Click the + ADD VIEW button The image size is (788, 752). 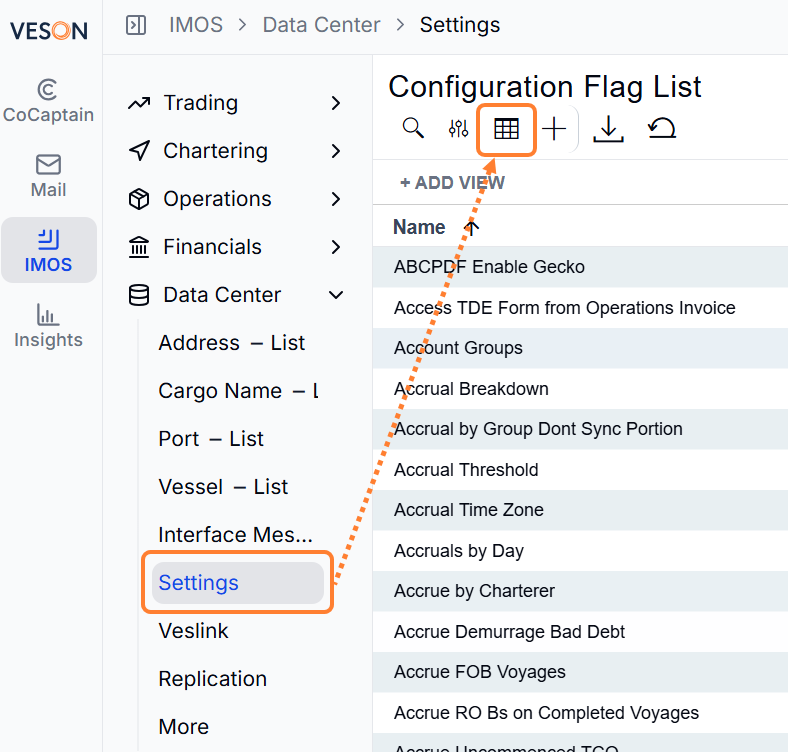[452, 182]
